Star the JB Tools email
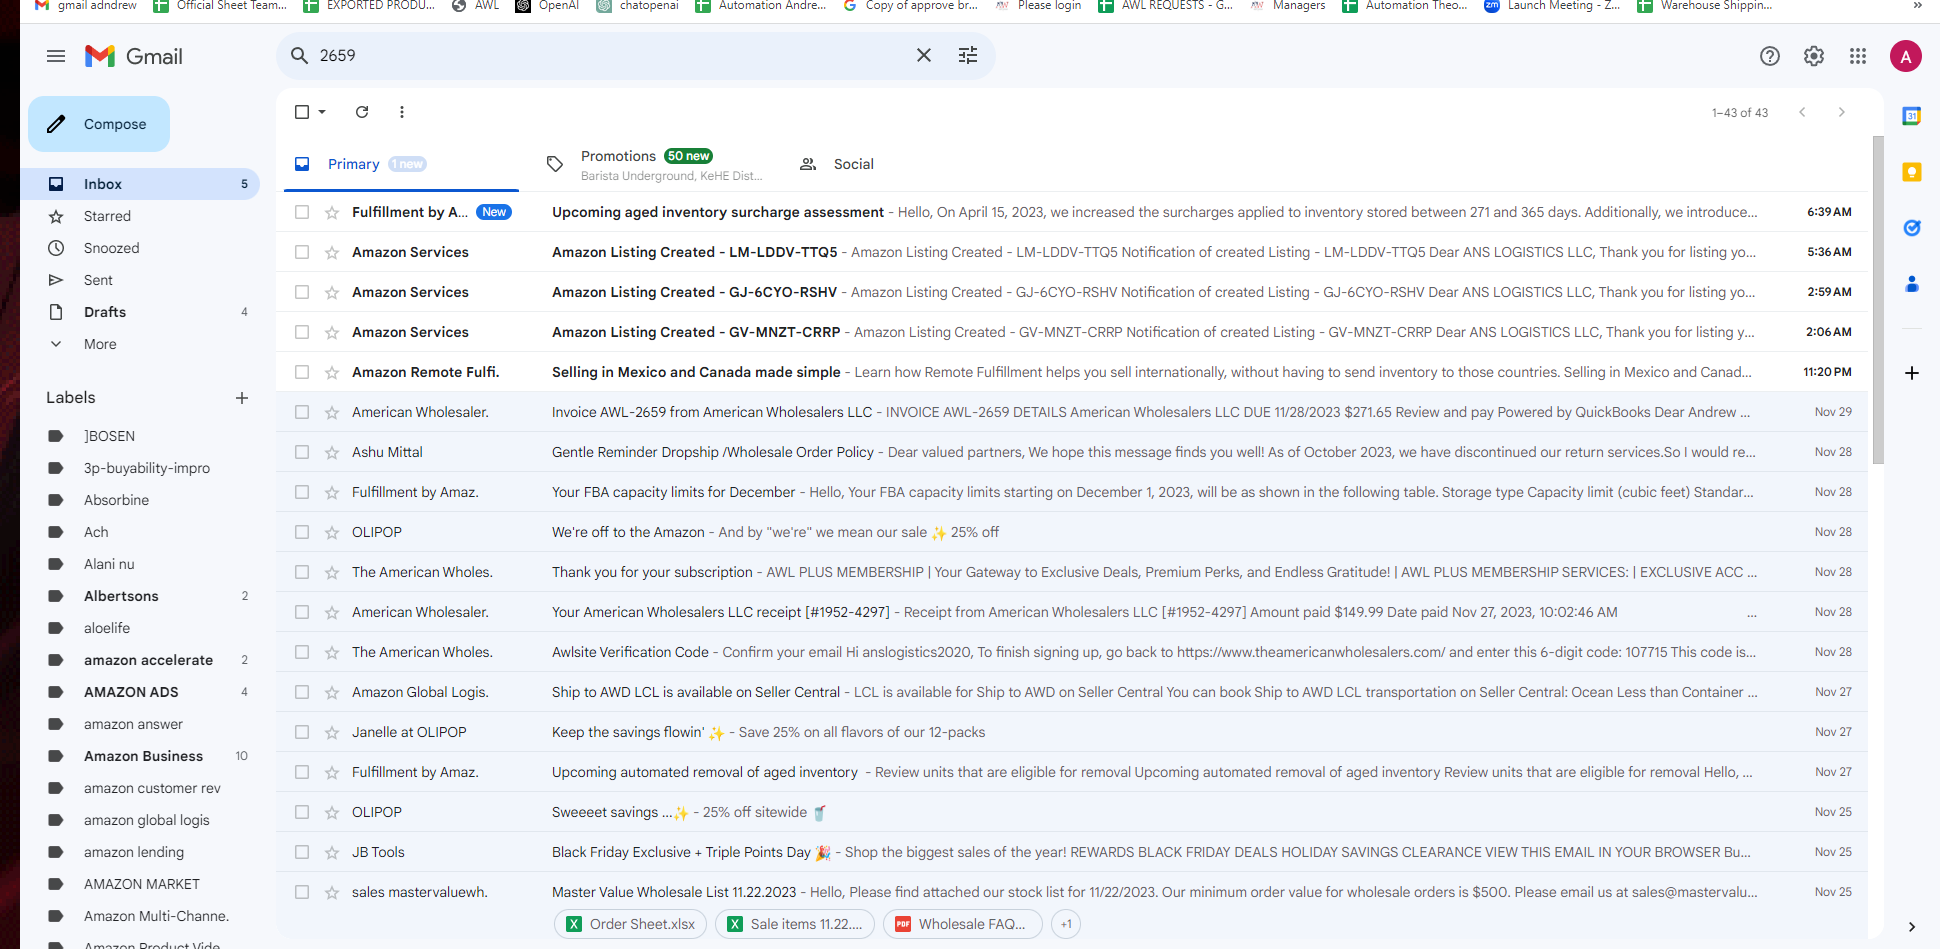The image size is (1940, 949). [332, 852]
